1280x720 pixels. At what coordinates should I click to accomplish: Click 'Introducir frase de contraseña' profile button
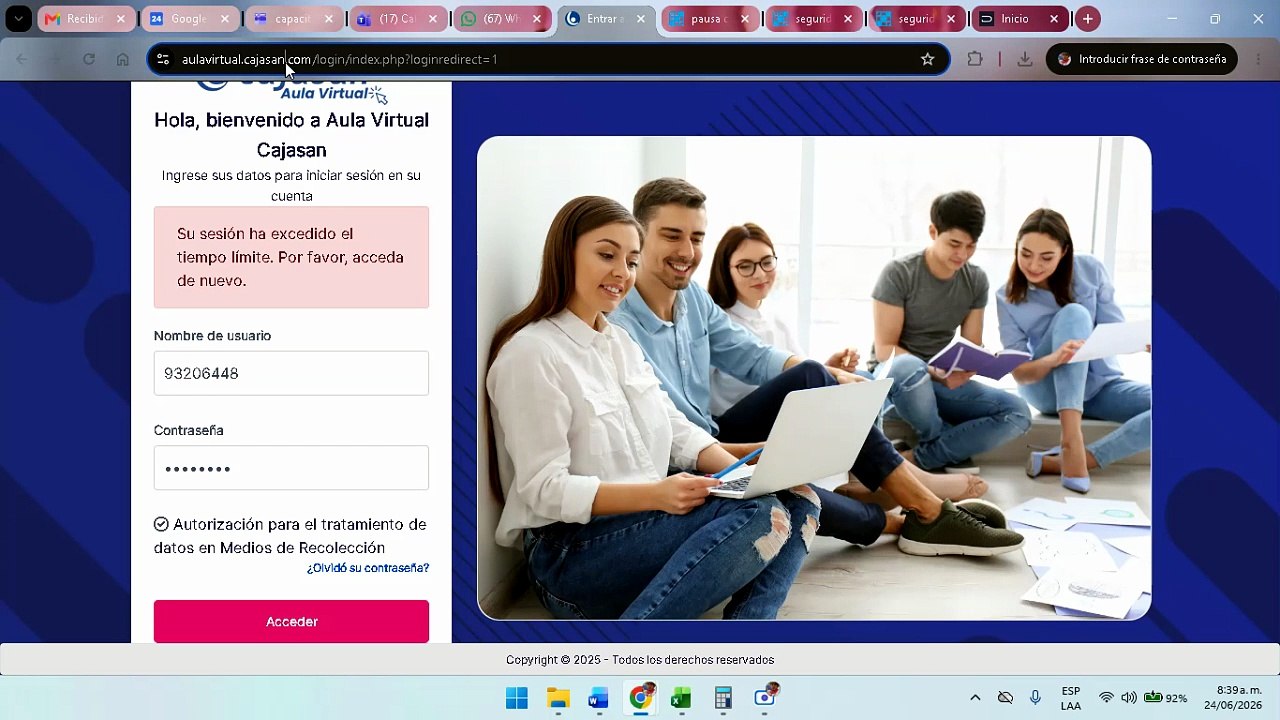click(x=1142, y=59)
